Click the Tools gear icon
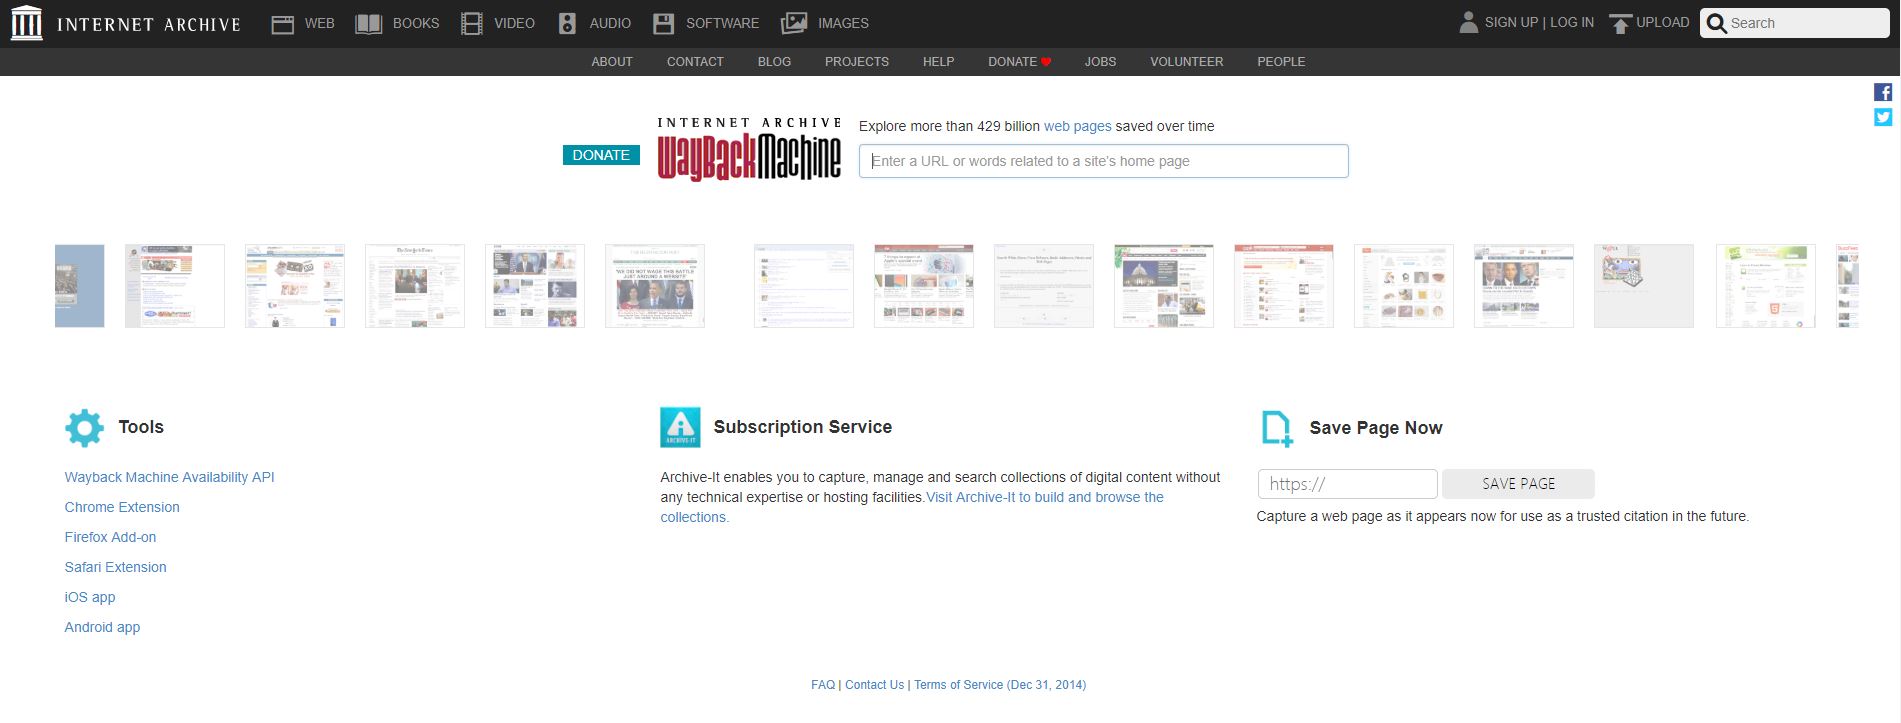The height and width of the screenshot is (723, 1901). 84,427
